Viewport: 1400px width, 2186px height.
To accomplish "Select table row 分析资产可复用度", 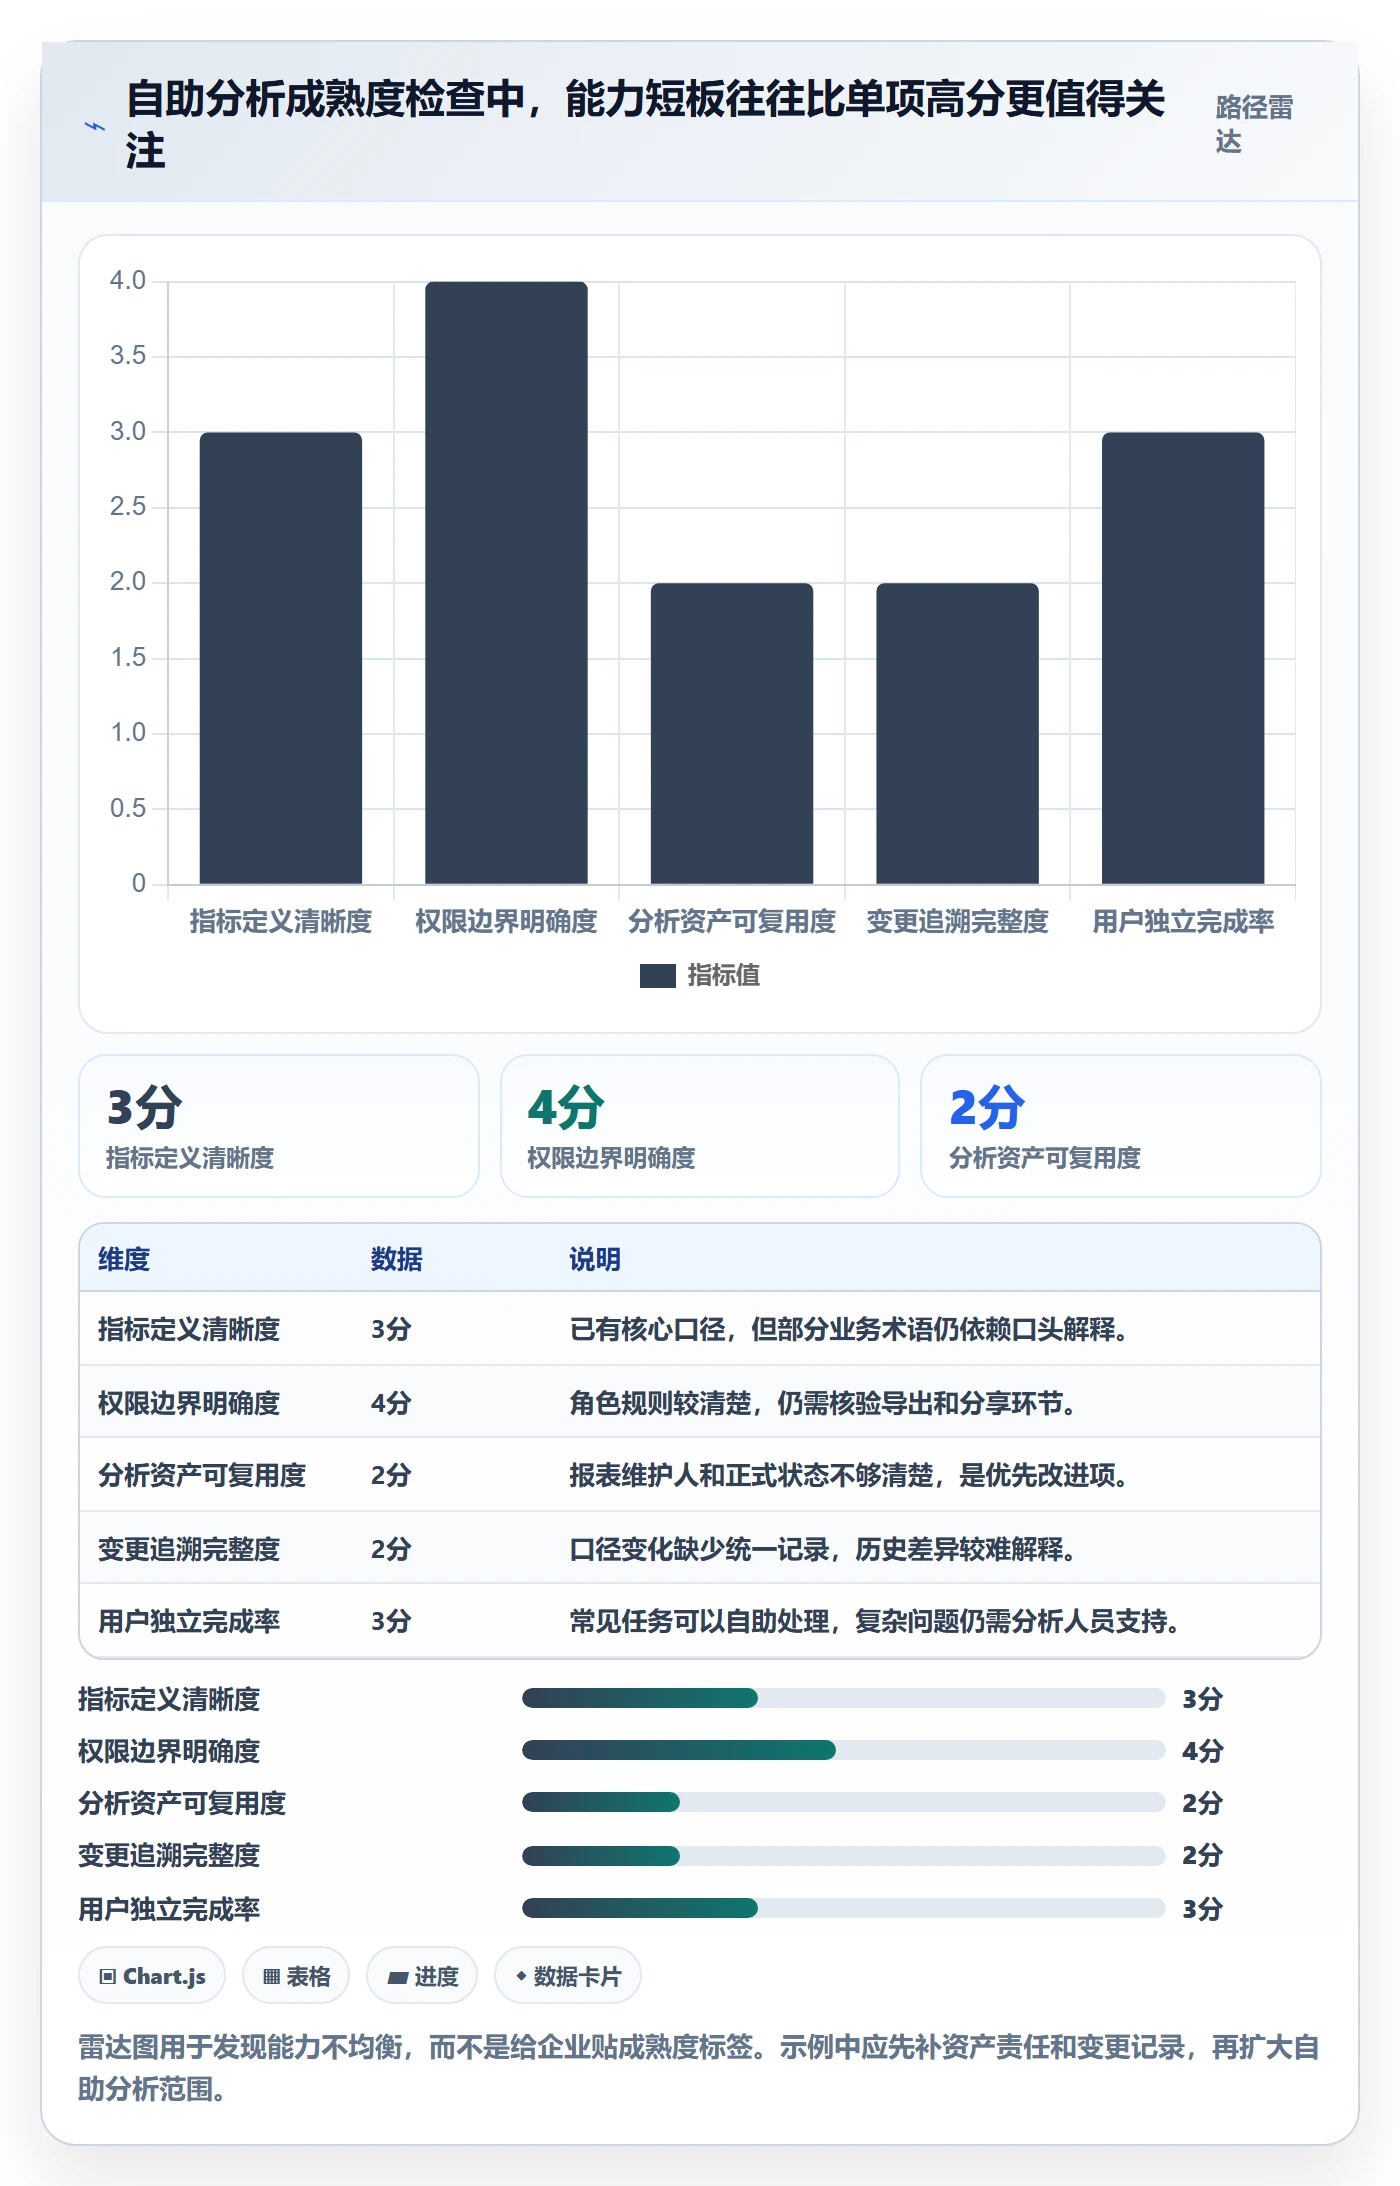I will point(700,1475).
